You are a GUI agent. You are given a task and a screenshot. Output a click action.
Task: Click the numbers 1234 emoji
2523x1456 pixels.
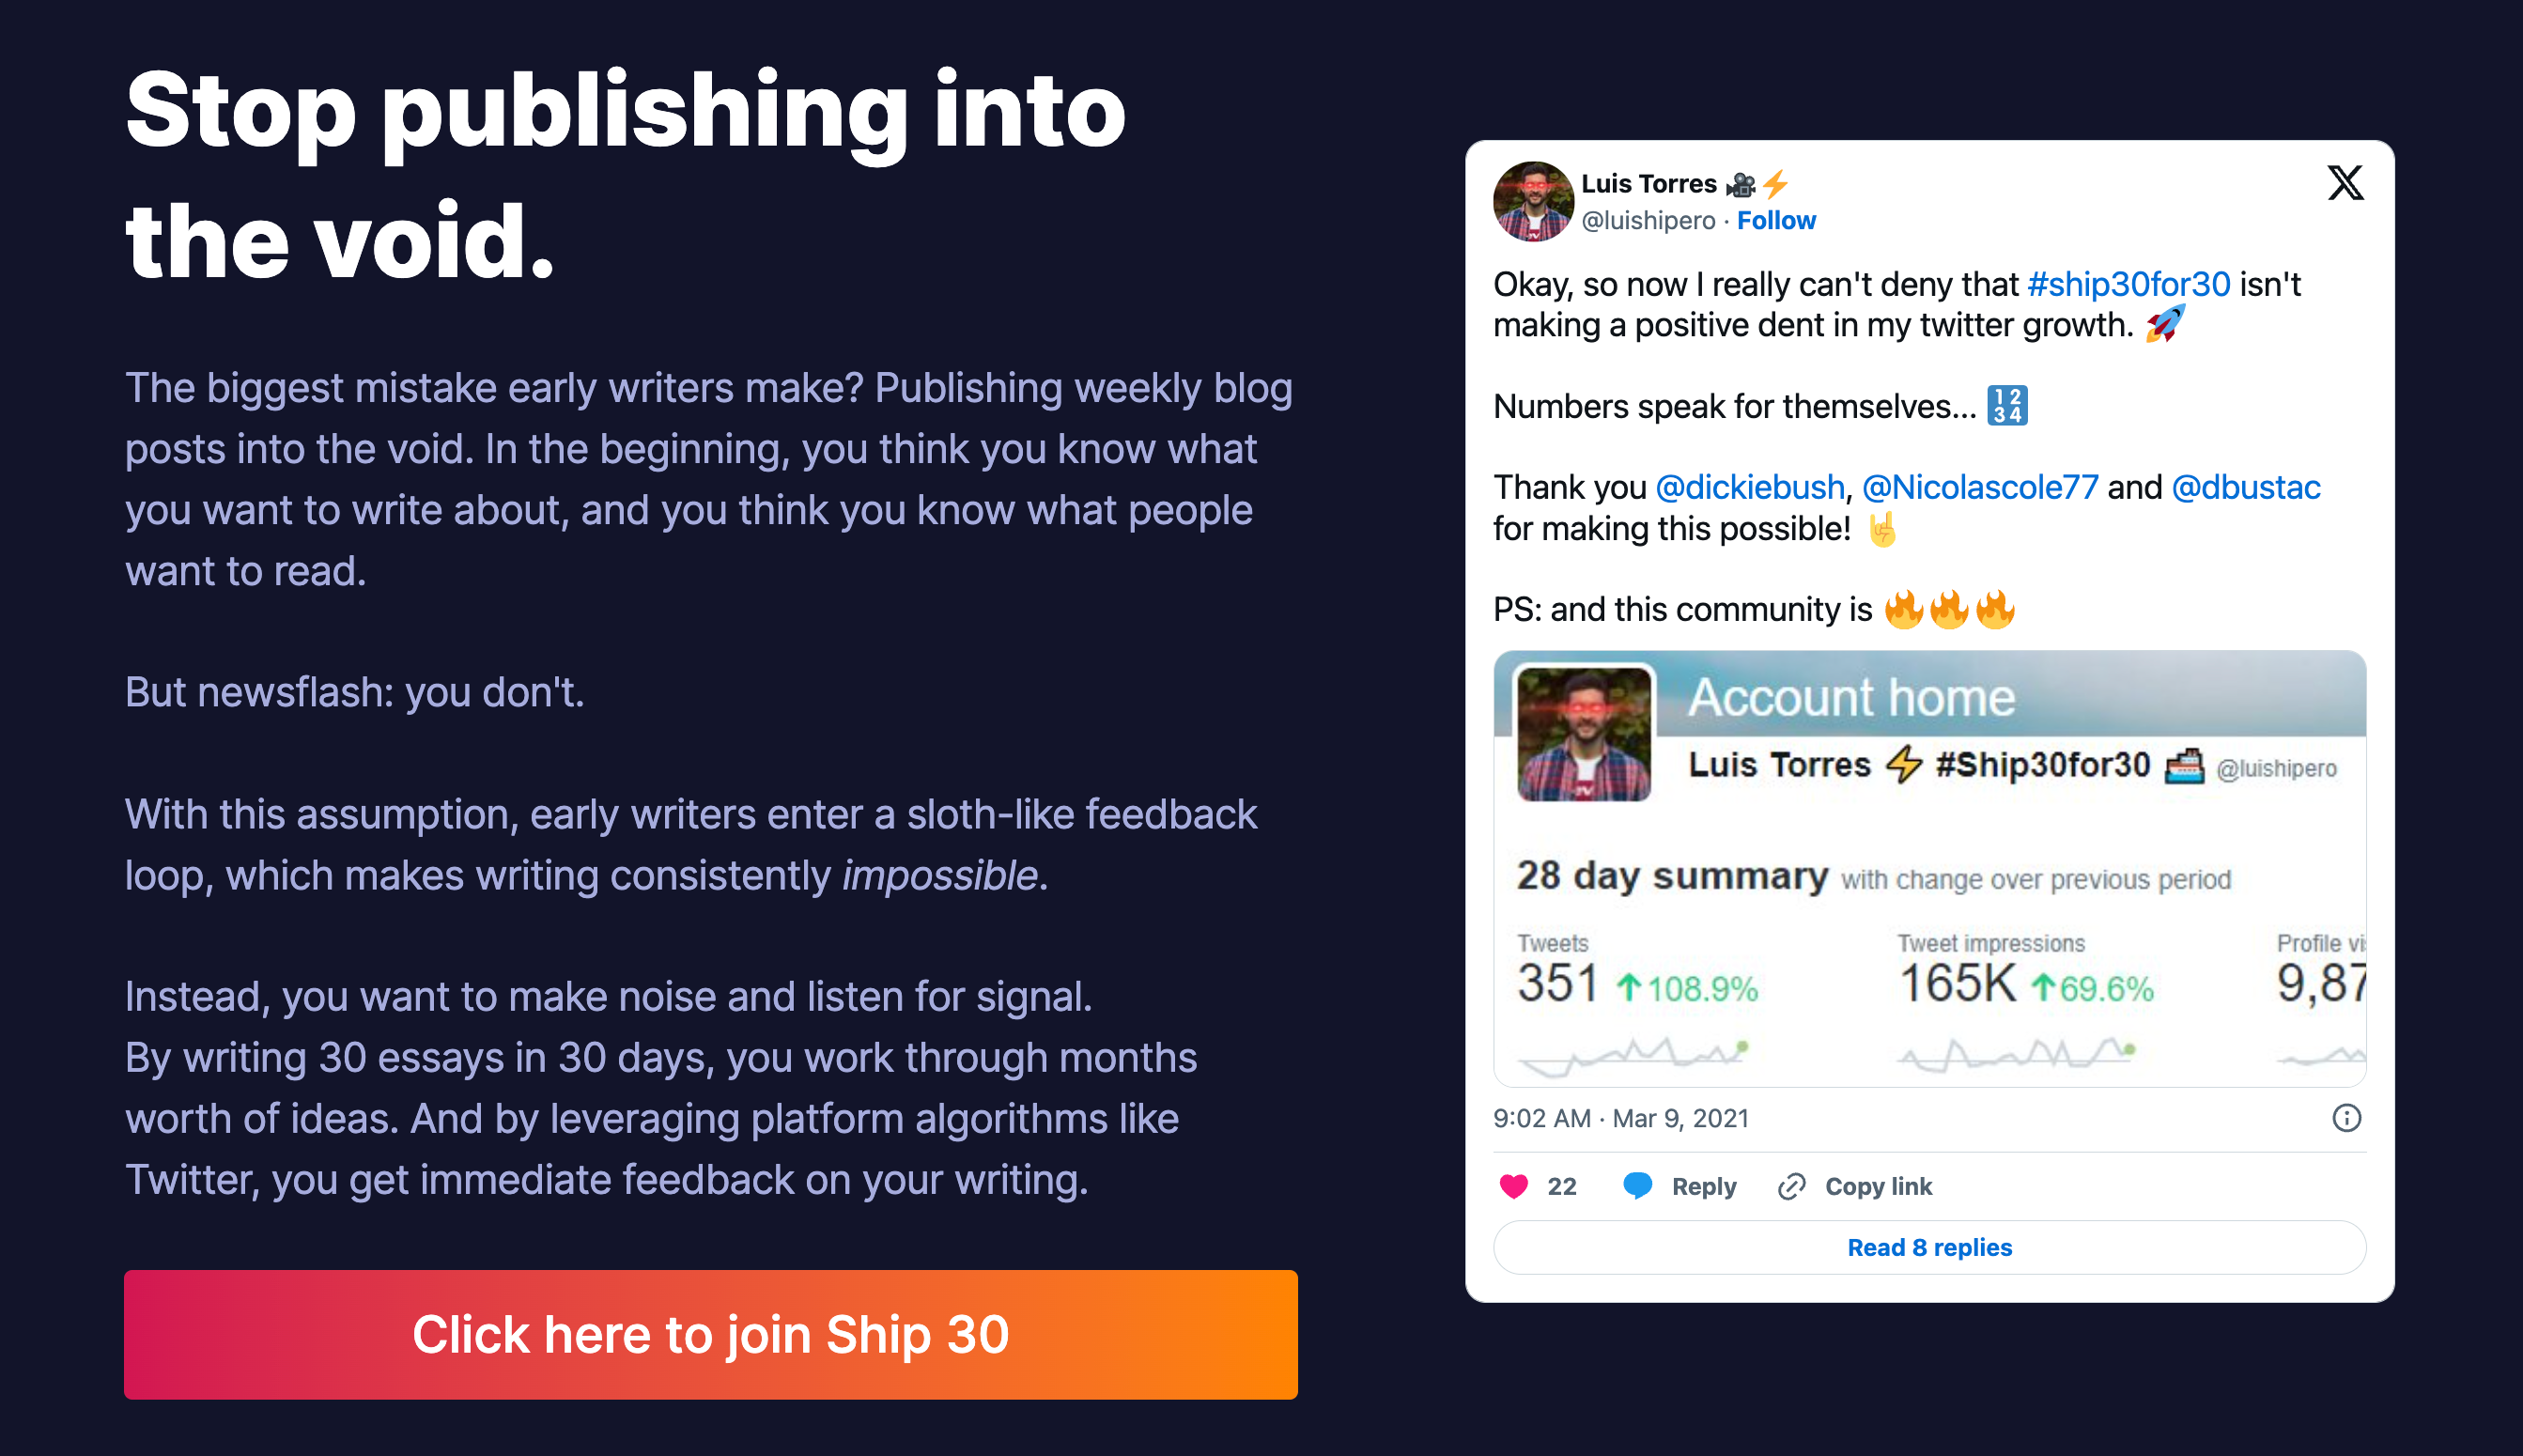2006,405
